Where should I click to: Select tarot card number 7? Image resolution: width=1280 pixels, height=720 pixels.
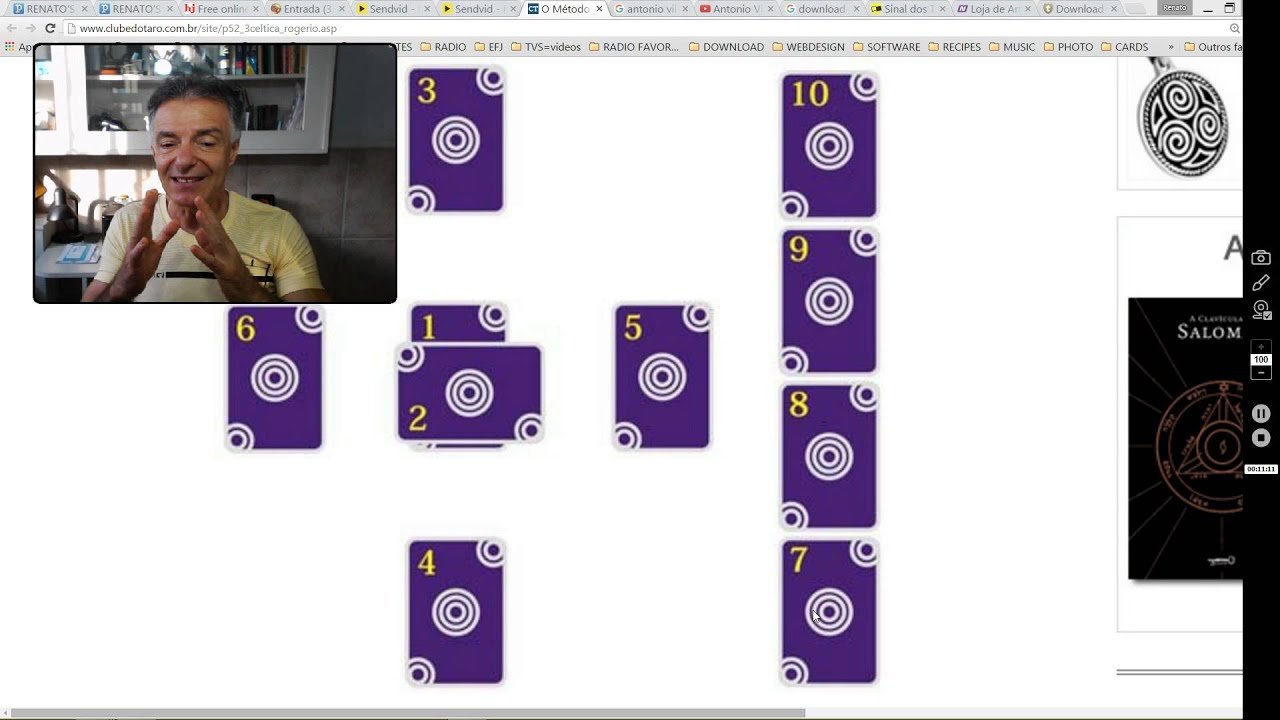(x=829, y=612)
